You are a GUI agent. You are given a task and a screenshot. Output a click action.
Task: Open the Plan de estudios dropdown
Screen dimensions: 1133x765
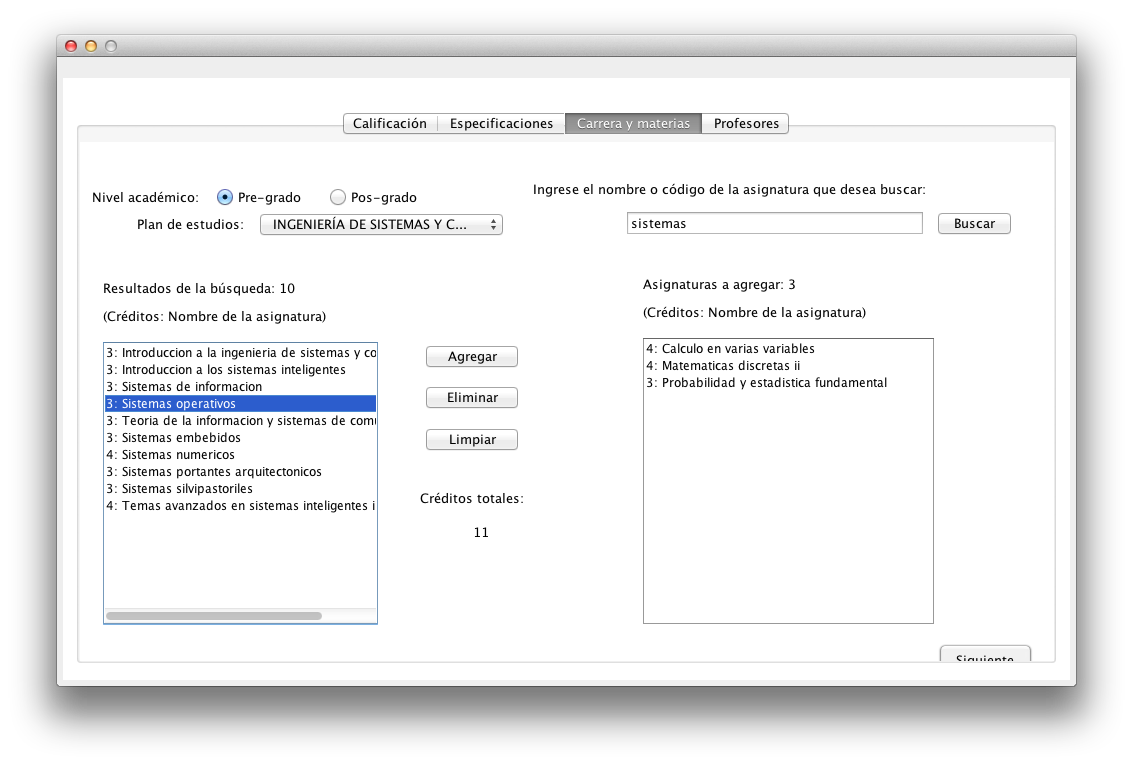tap(382, 225)
